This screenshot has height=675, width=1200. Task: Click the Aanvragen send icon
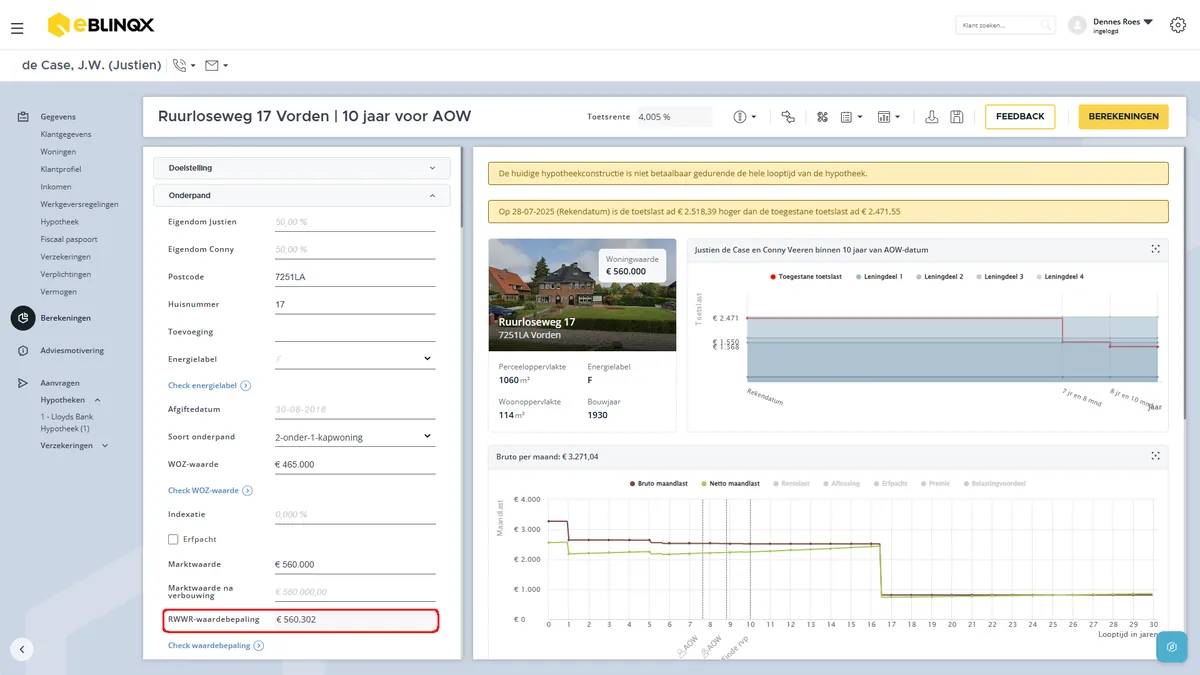pos(23,383)
